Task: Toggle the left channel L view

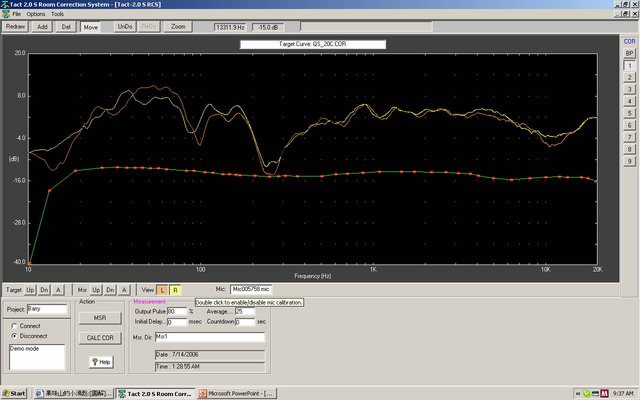Action: click(x=162, y=290)
